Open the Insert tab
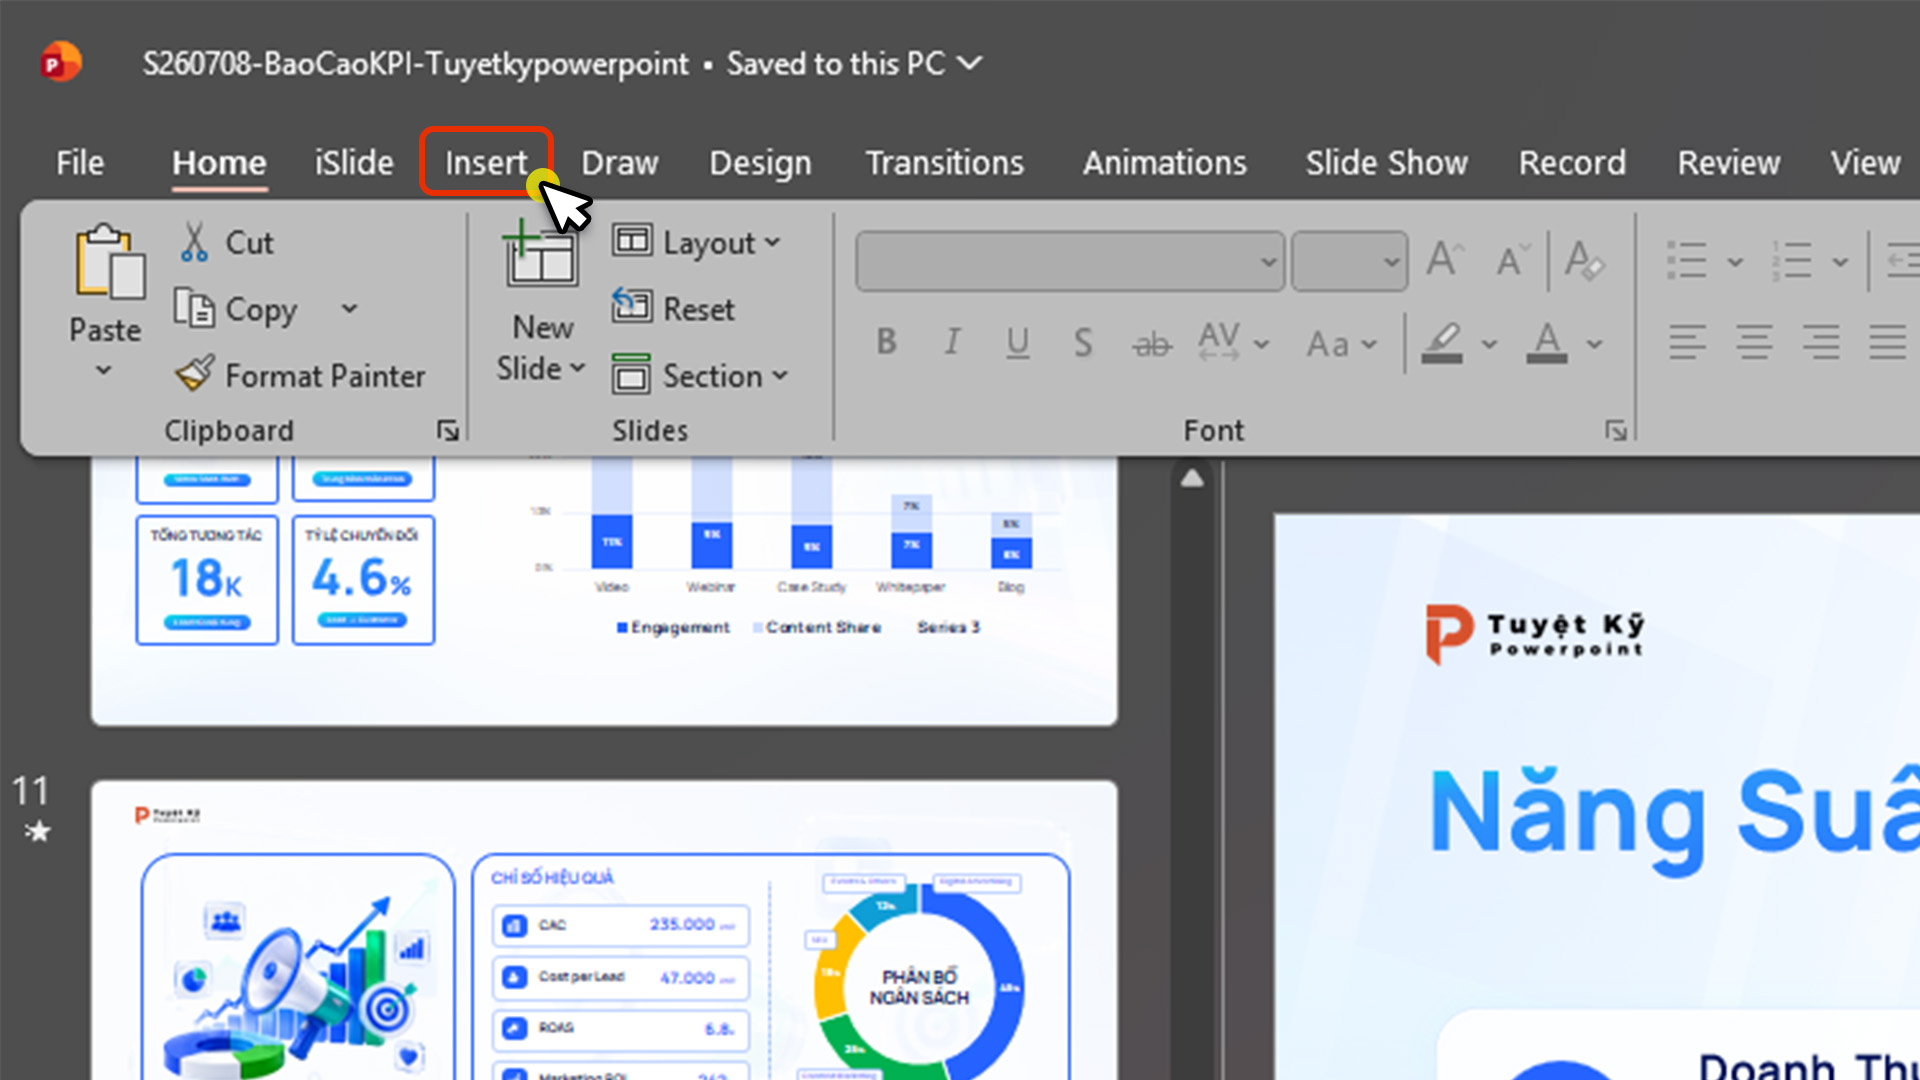This screenshot has height=1080, width=1920. coord(486,162)
